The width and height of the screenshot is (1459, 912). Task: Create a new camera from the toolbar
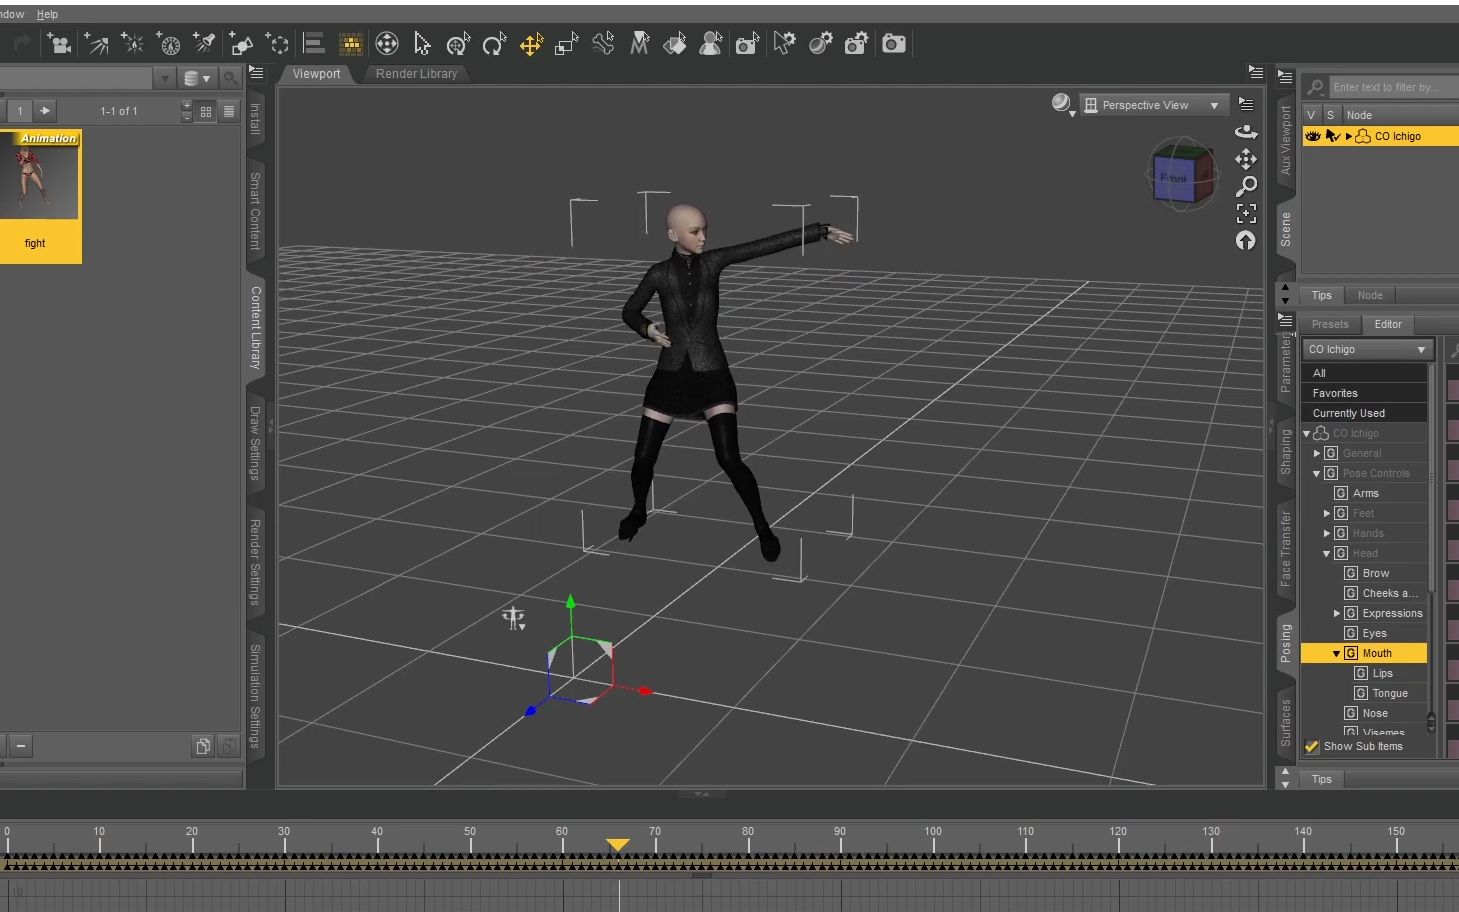pos(59,43)
